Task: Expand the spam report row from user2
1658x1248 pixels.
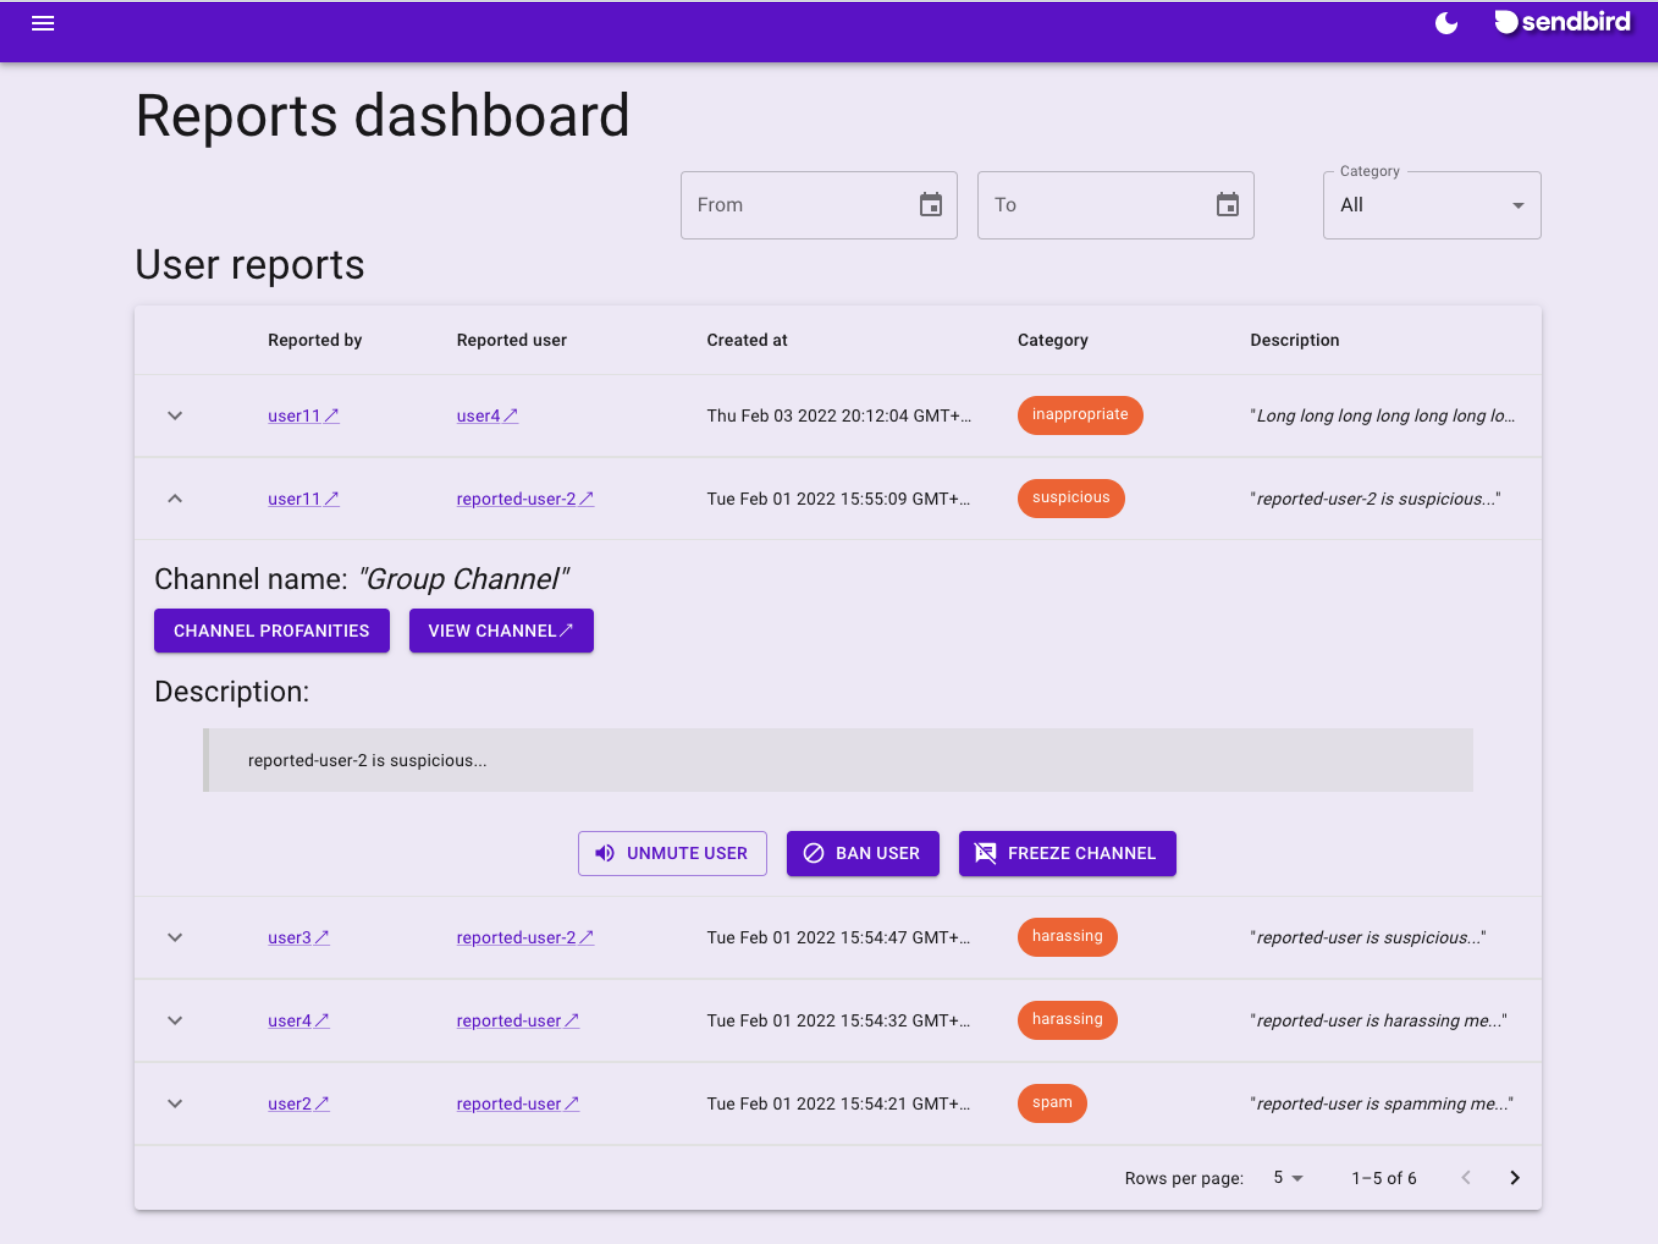Action: (x=174, y=1103)
